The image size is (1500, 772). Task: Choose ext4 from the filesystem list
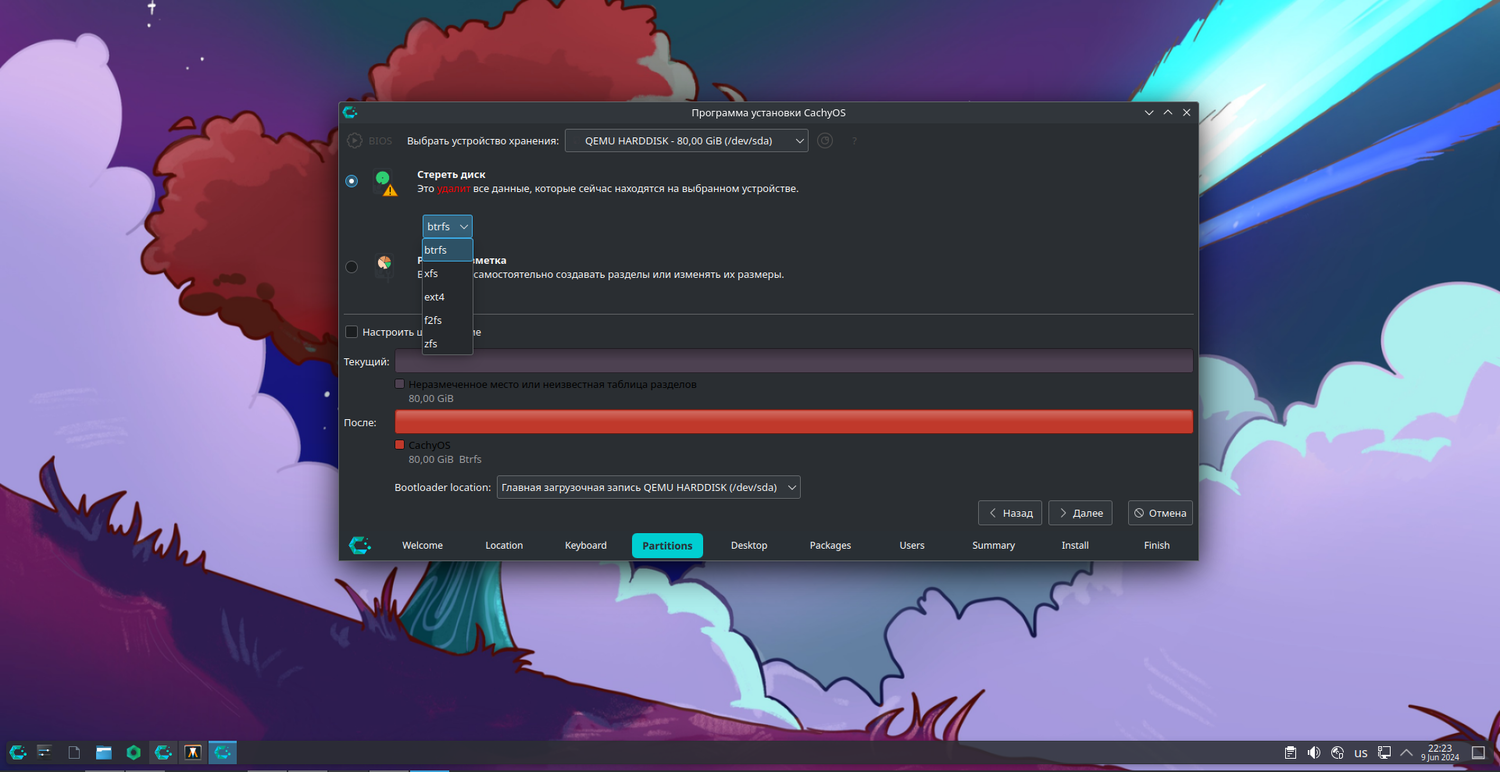(447, 297)
